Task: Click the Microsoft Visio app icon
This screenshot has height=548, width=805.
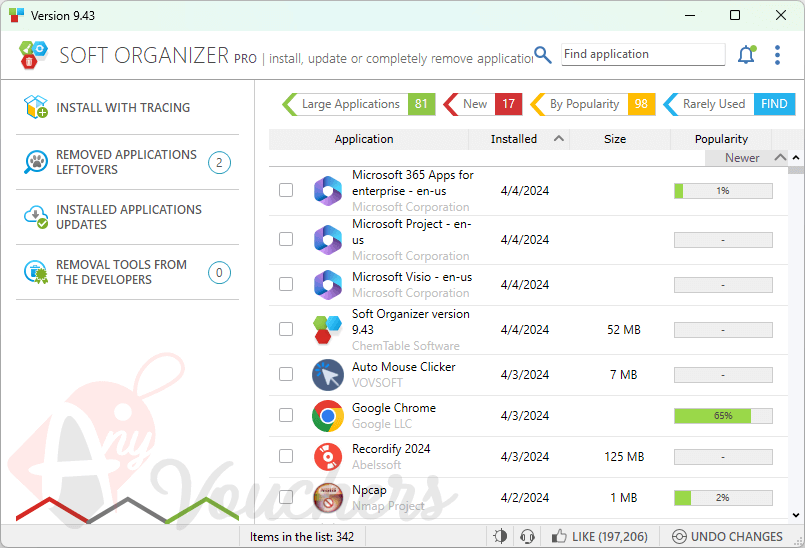Action: click(x=328, y=285)
